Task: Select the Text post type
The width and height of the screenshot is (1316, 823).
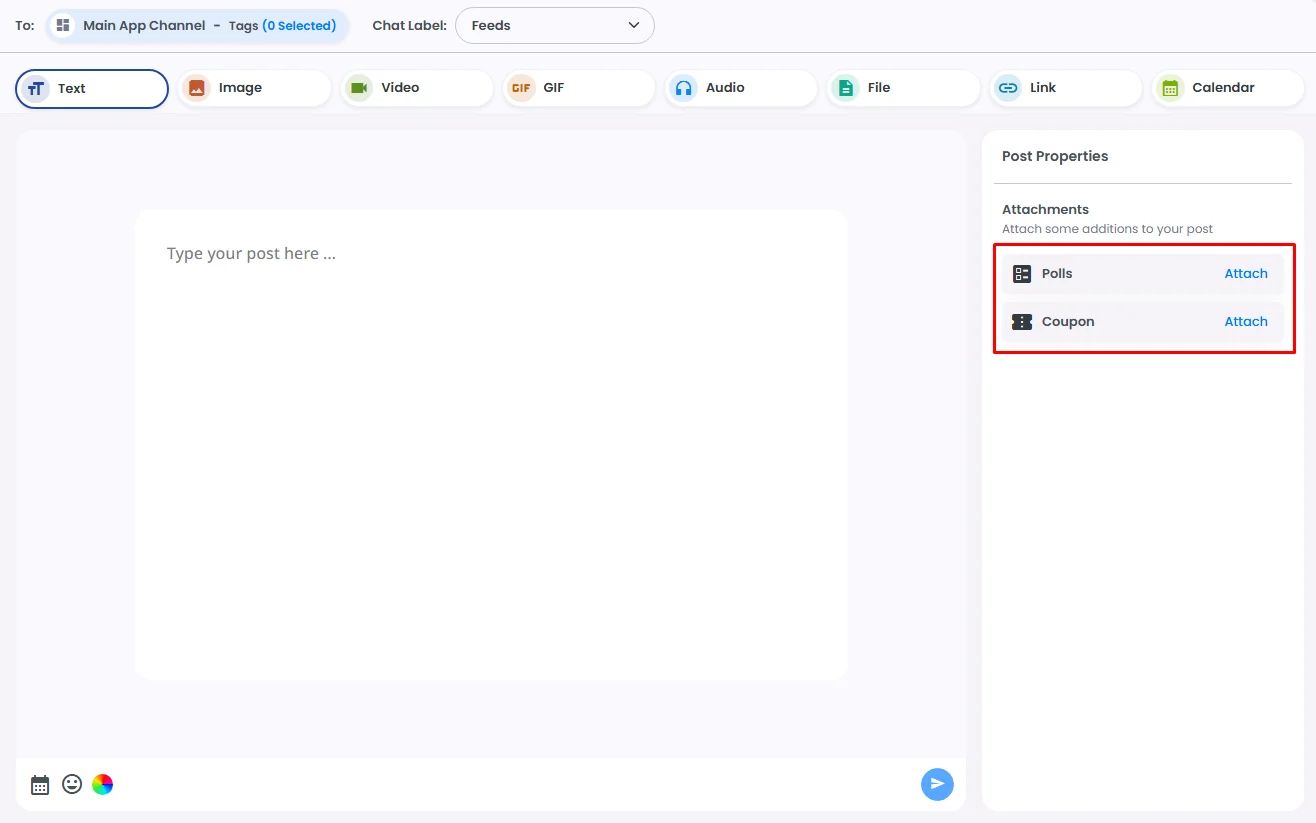Action: (92, 88)
